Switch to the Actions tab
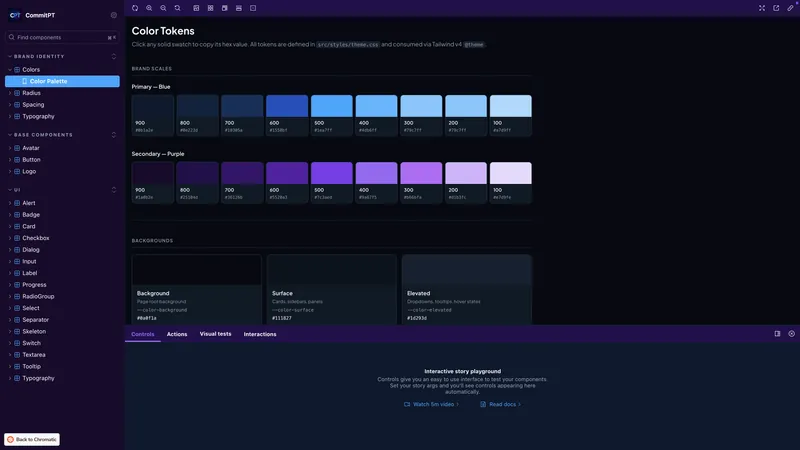The image size is (800, 450). click(177, 334)
